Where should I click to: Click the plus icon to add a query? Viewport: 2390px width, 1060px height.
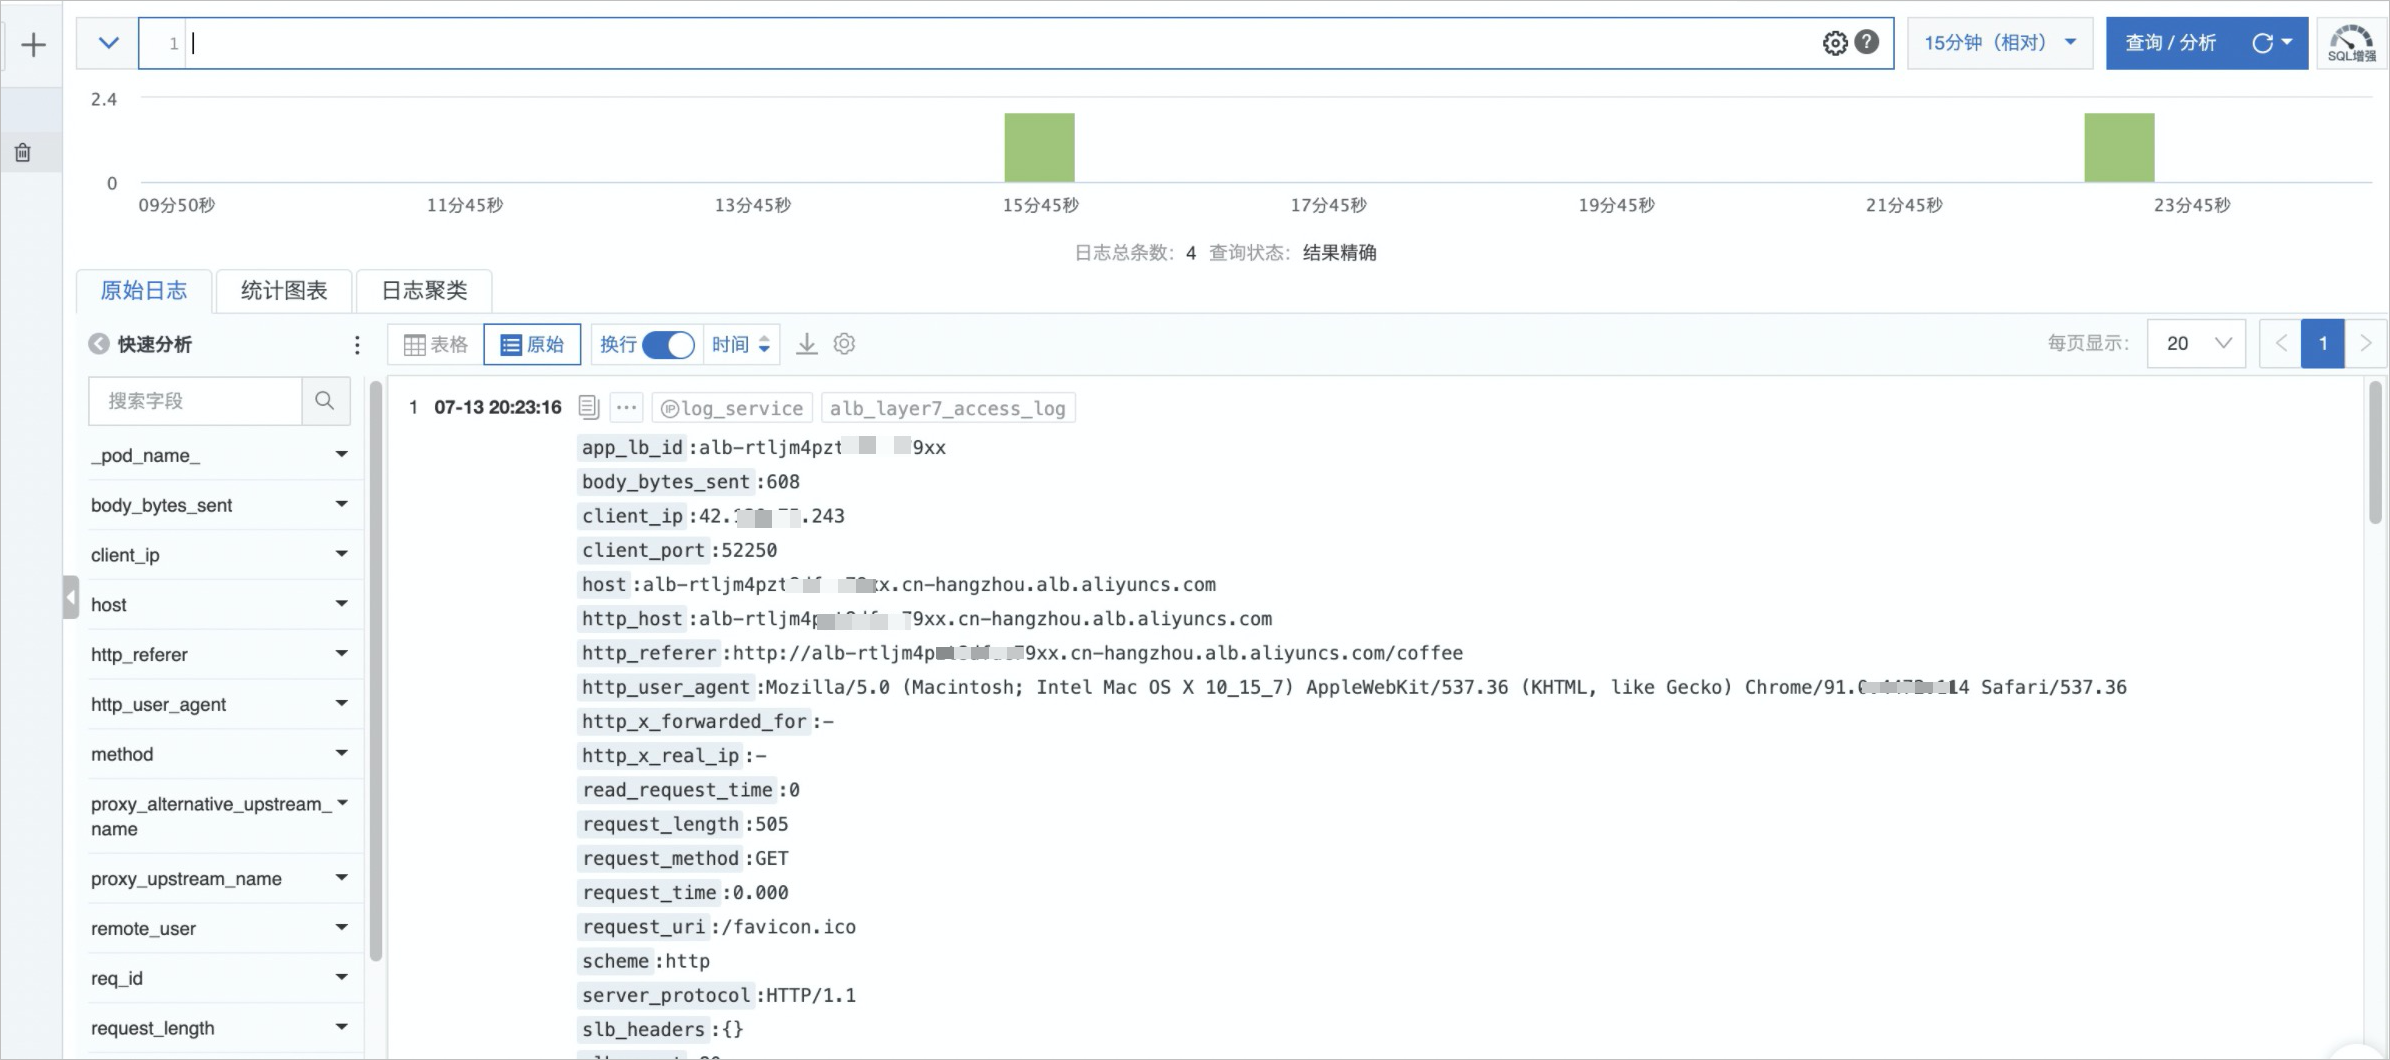coord(33,45)
